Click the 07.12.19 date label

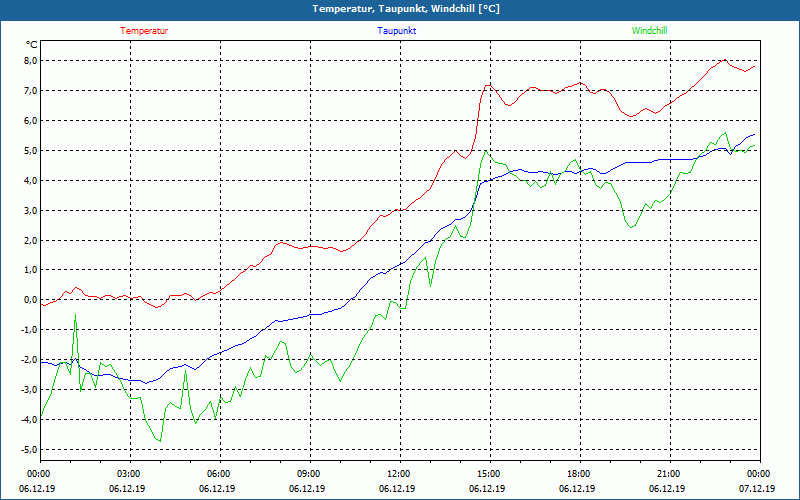(x=757, y=488)
